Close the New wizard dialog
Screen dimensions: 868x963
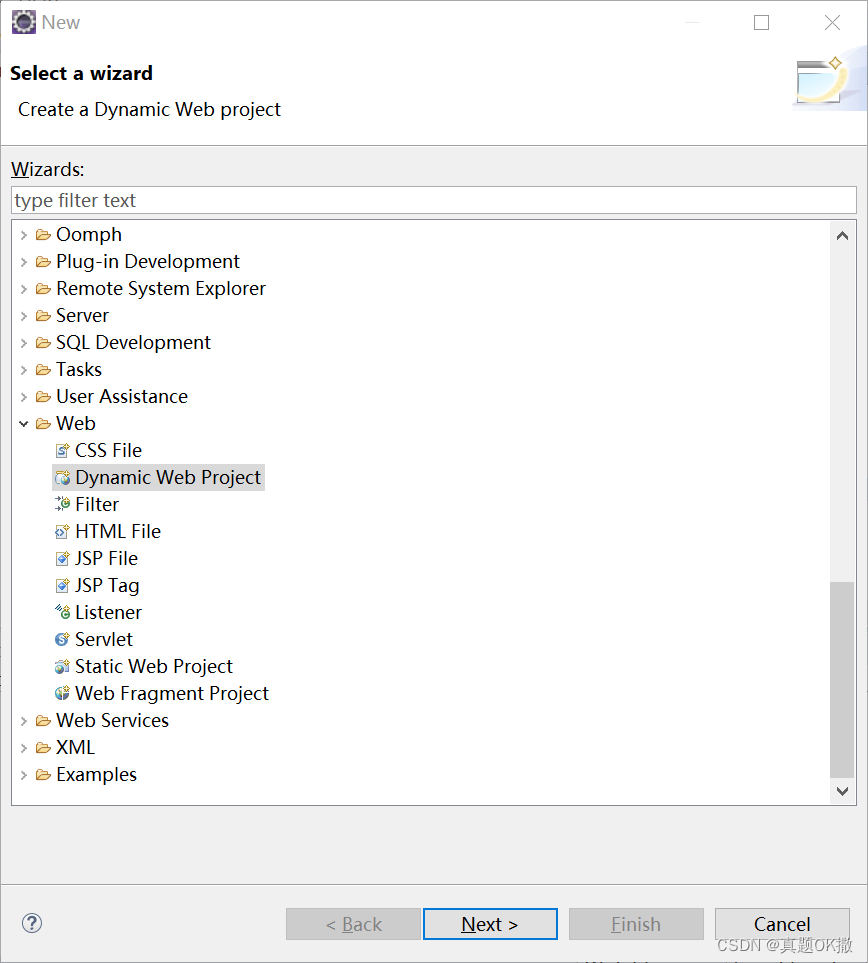click(x=832, y=23)
